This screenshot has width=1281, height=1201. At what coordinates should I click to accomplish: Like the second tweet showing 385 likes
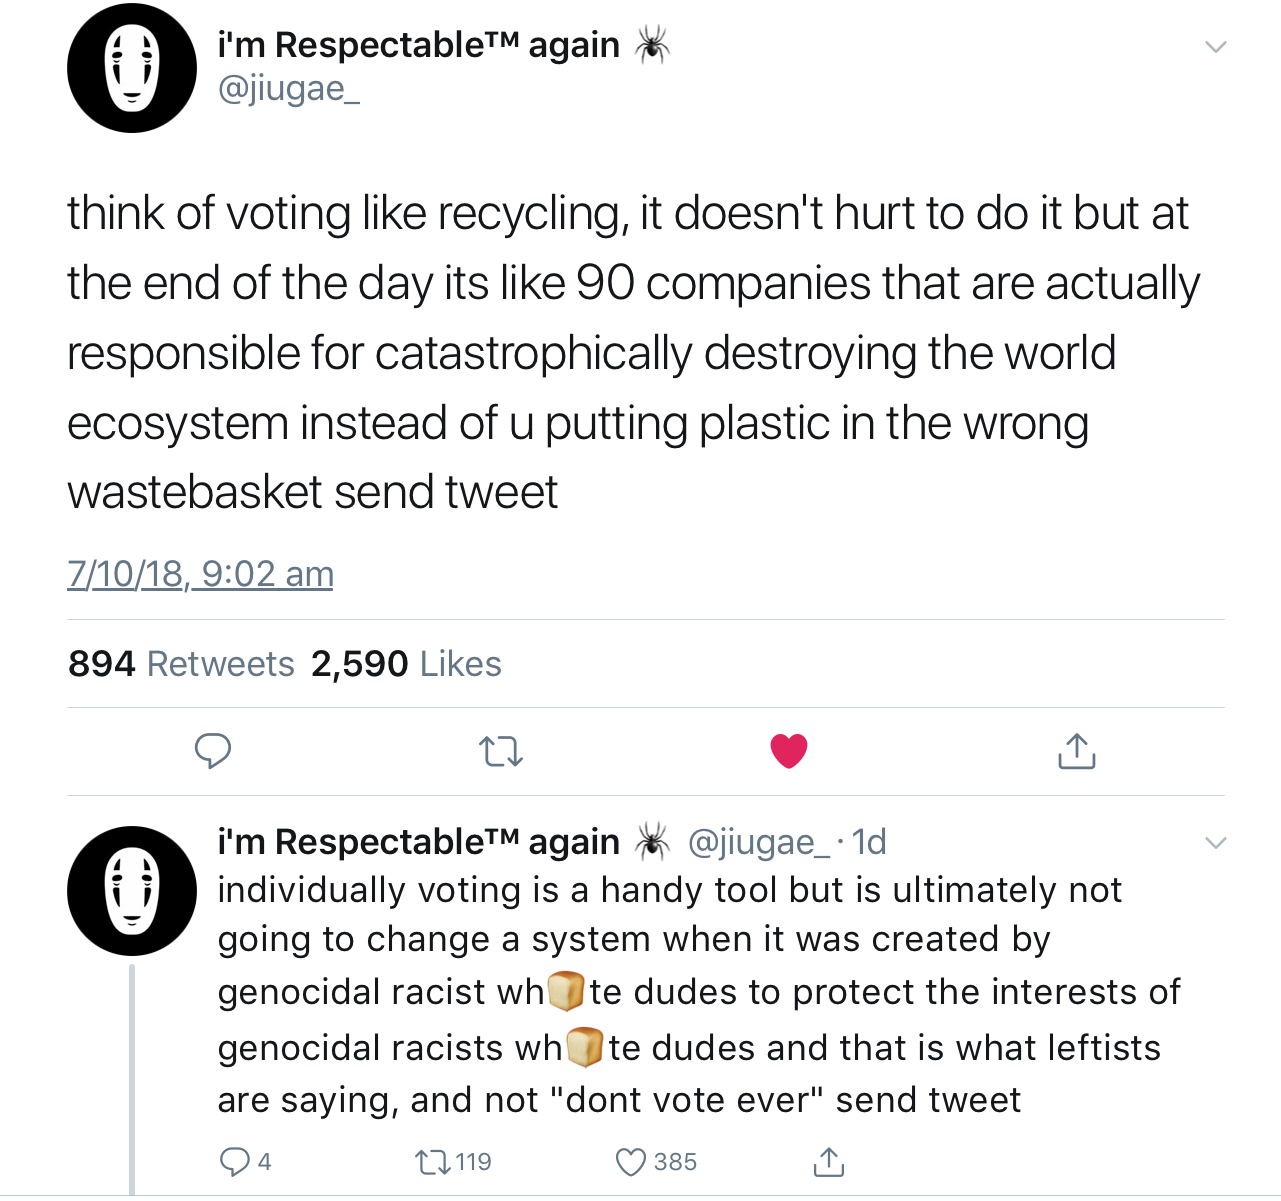(656, 1161)
